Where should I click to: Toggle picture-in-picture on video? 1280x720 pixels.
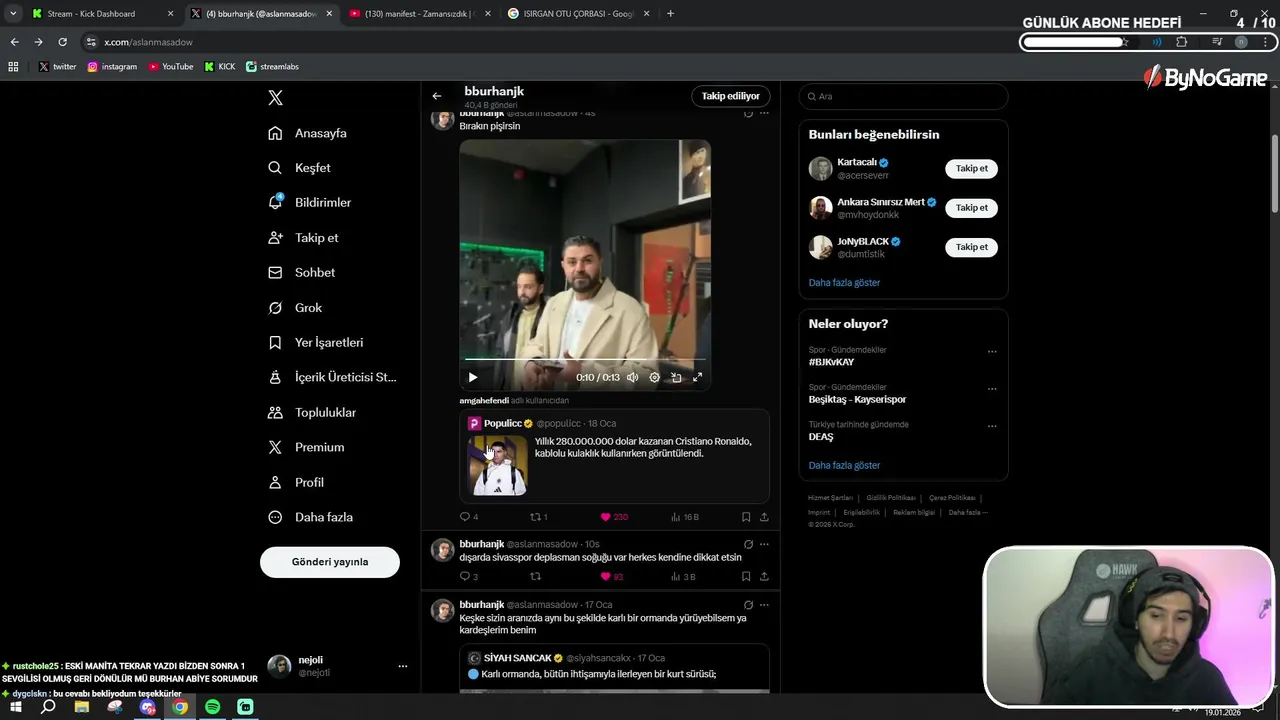[676, 377]
